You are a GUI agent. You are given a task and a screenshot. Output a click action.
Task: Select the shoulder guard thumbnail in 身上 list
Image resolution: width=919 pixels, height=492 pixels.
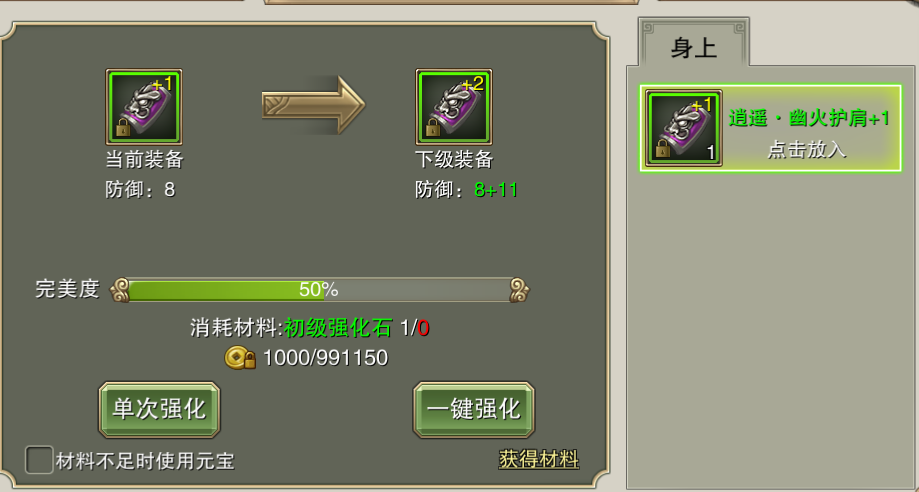(x=684, y=128)
